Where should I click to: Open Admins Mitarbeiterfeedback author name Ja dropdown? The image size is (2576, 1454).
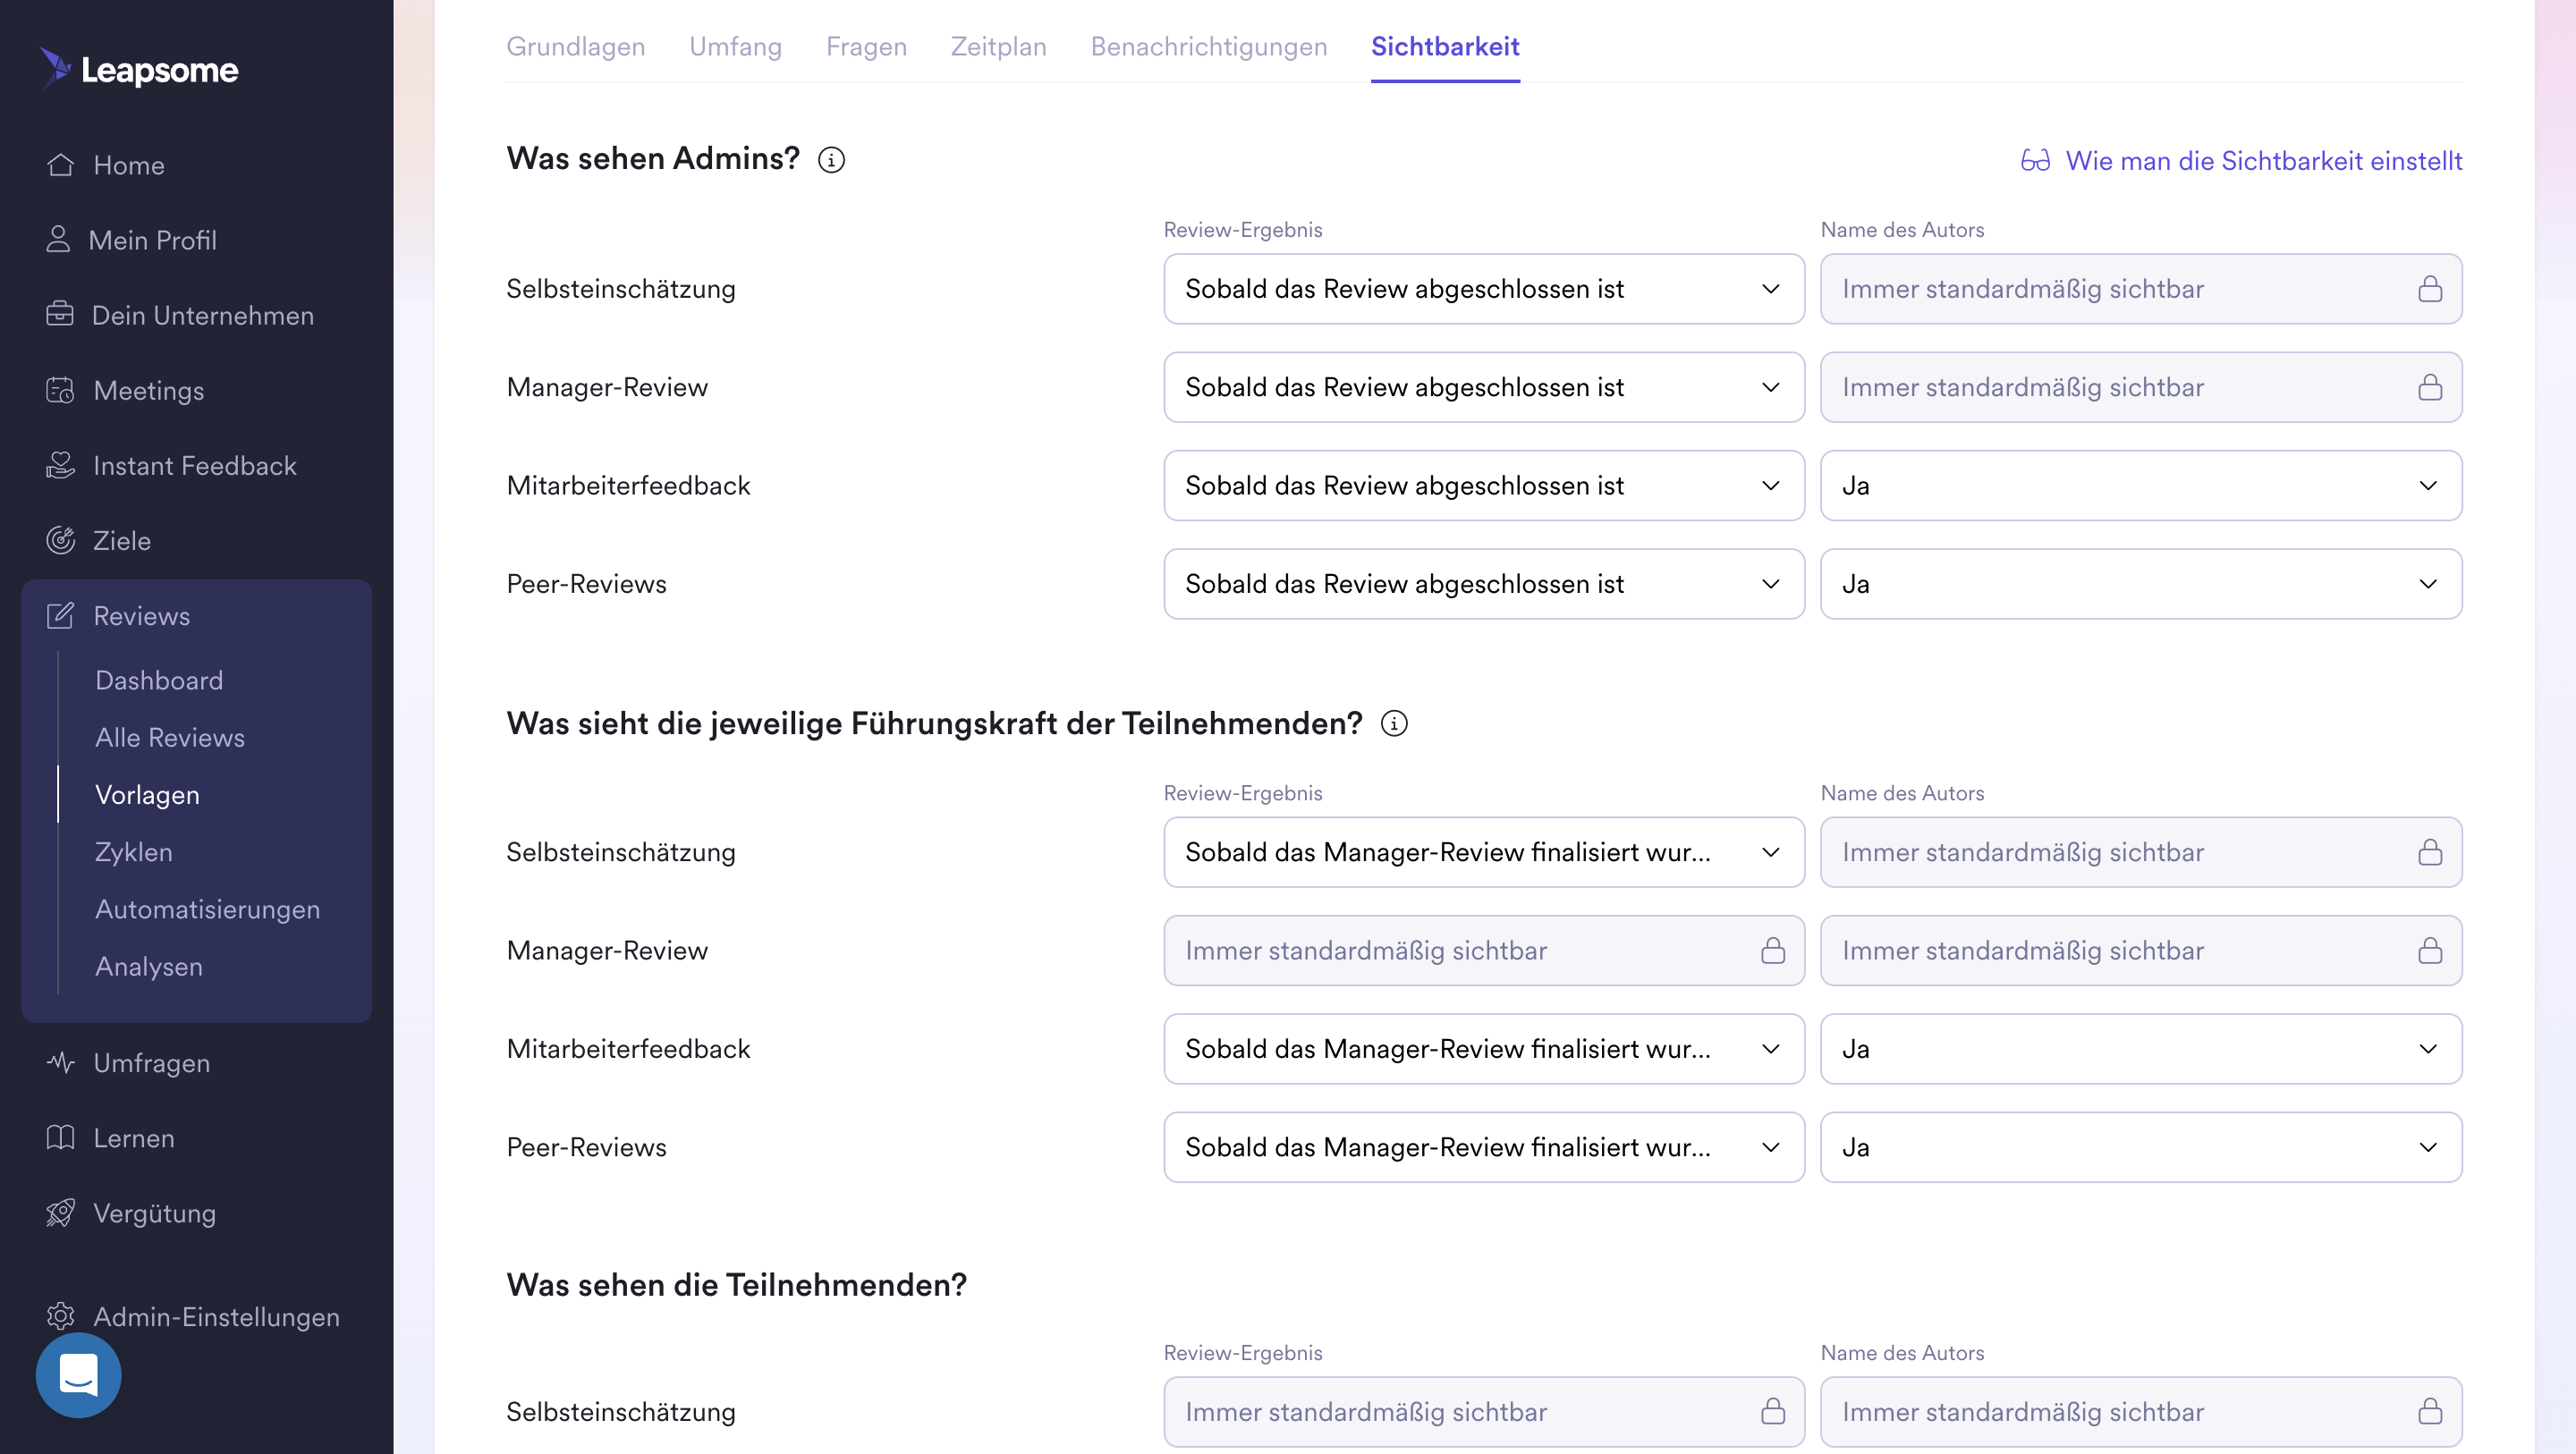(2141, 485)
